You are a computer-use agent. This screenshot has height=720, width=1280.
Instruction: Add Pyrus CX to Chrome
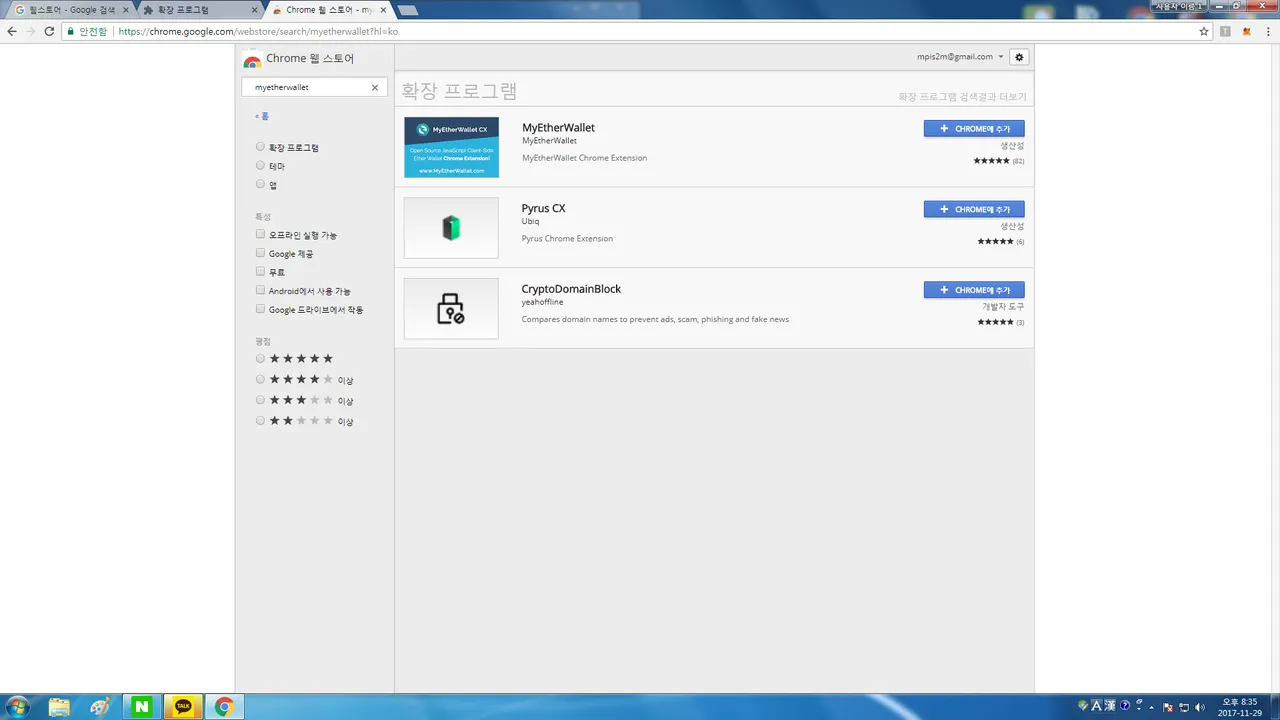click(974, 209)
